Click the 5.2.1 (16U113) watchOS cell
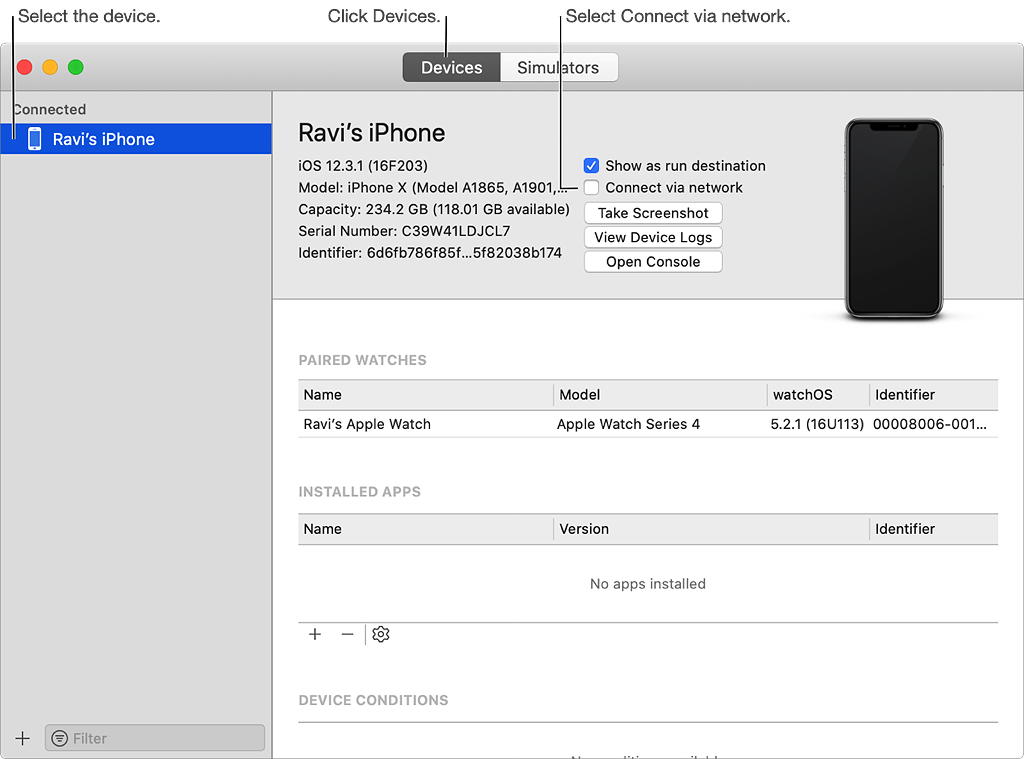Image resolution: width=1024 pixels, height=759 pixels. [x=817, y=424]
